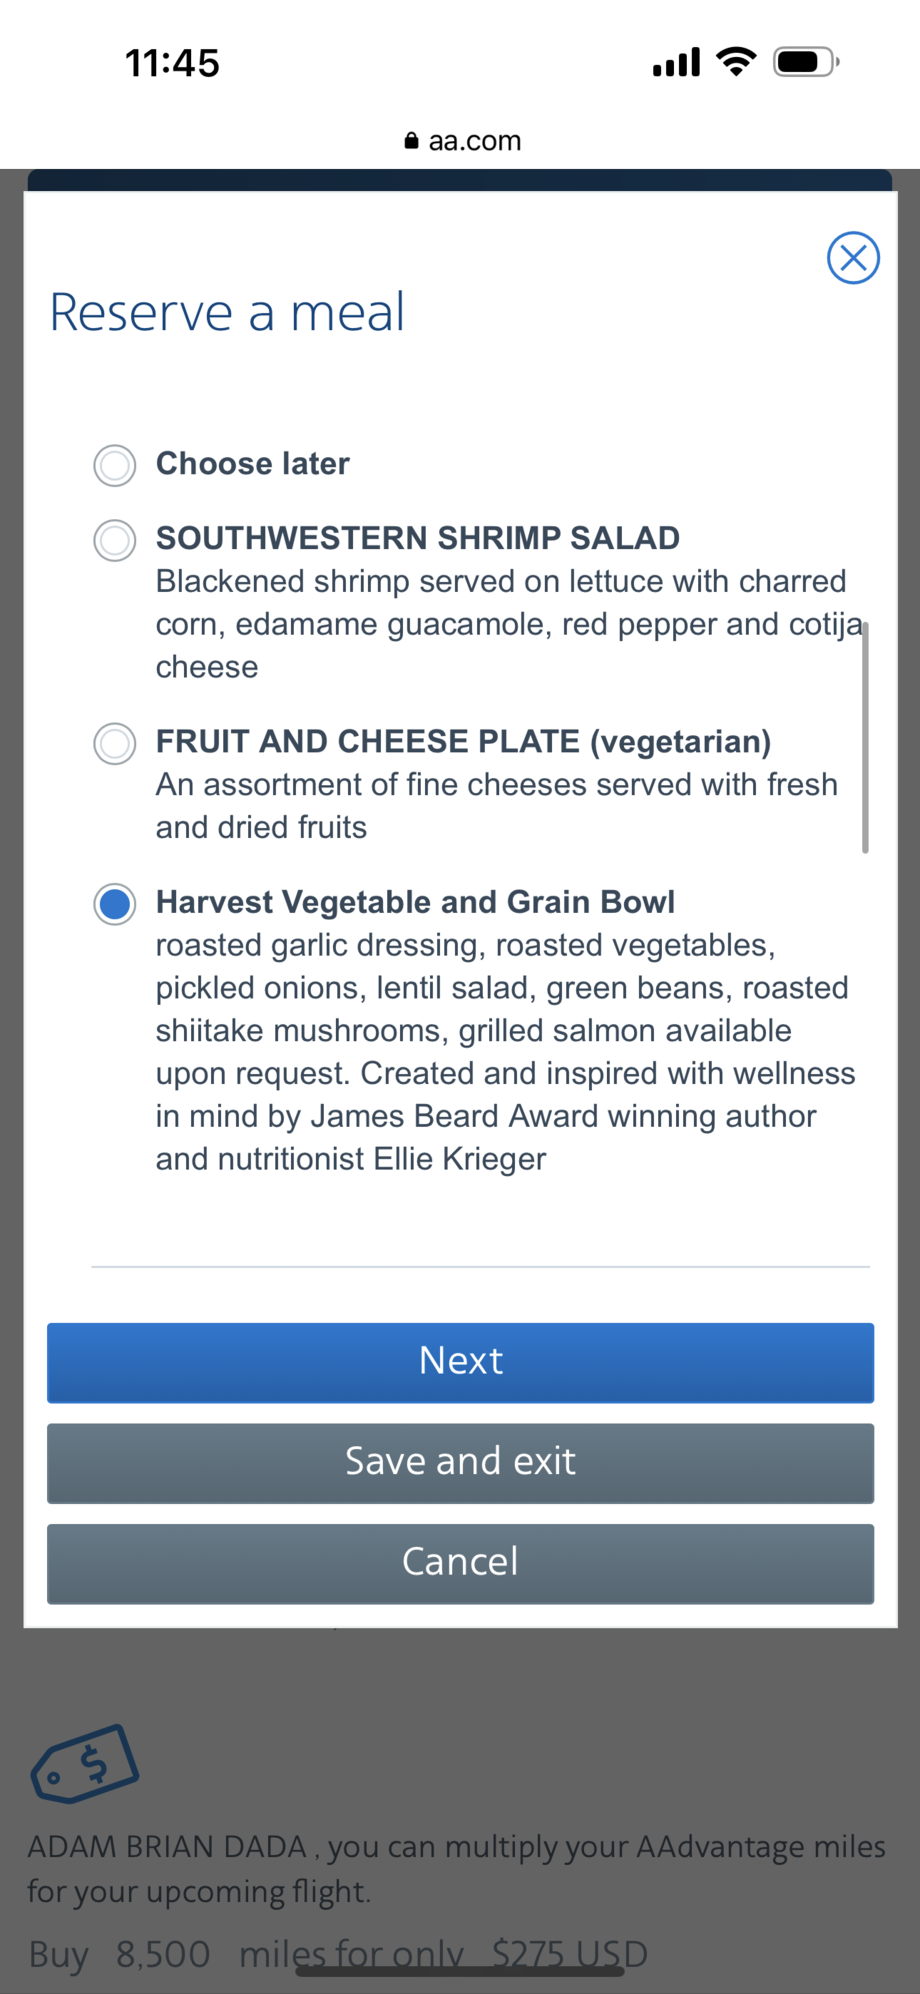Tap the battery status icon
The image size is (920, 1994).
pyautogui.click(x=806, y=62)
